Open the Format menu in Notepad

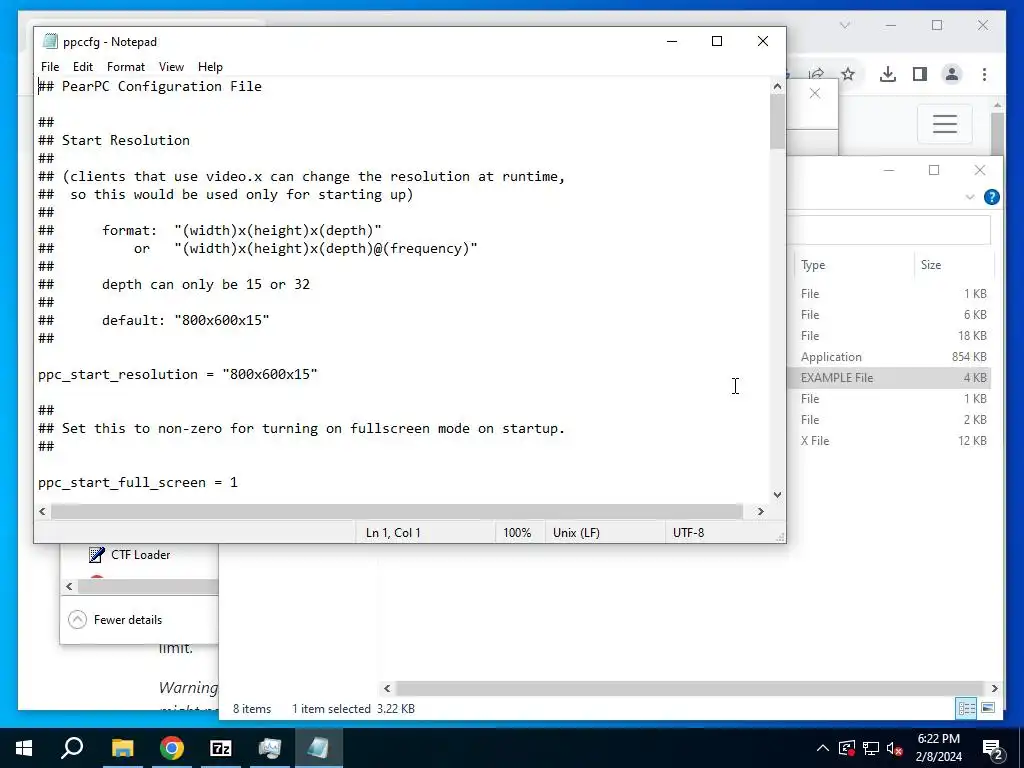coord(126,67)
